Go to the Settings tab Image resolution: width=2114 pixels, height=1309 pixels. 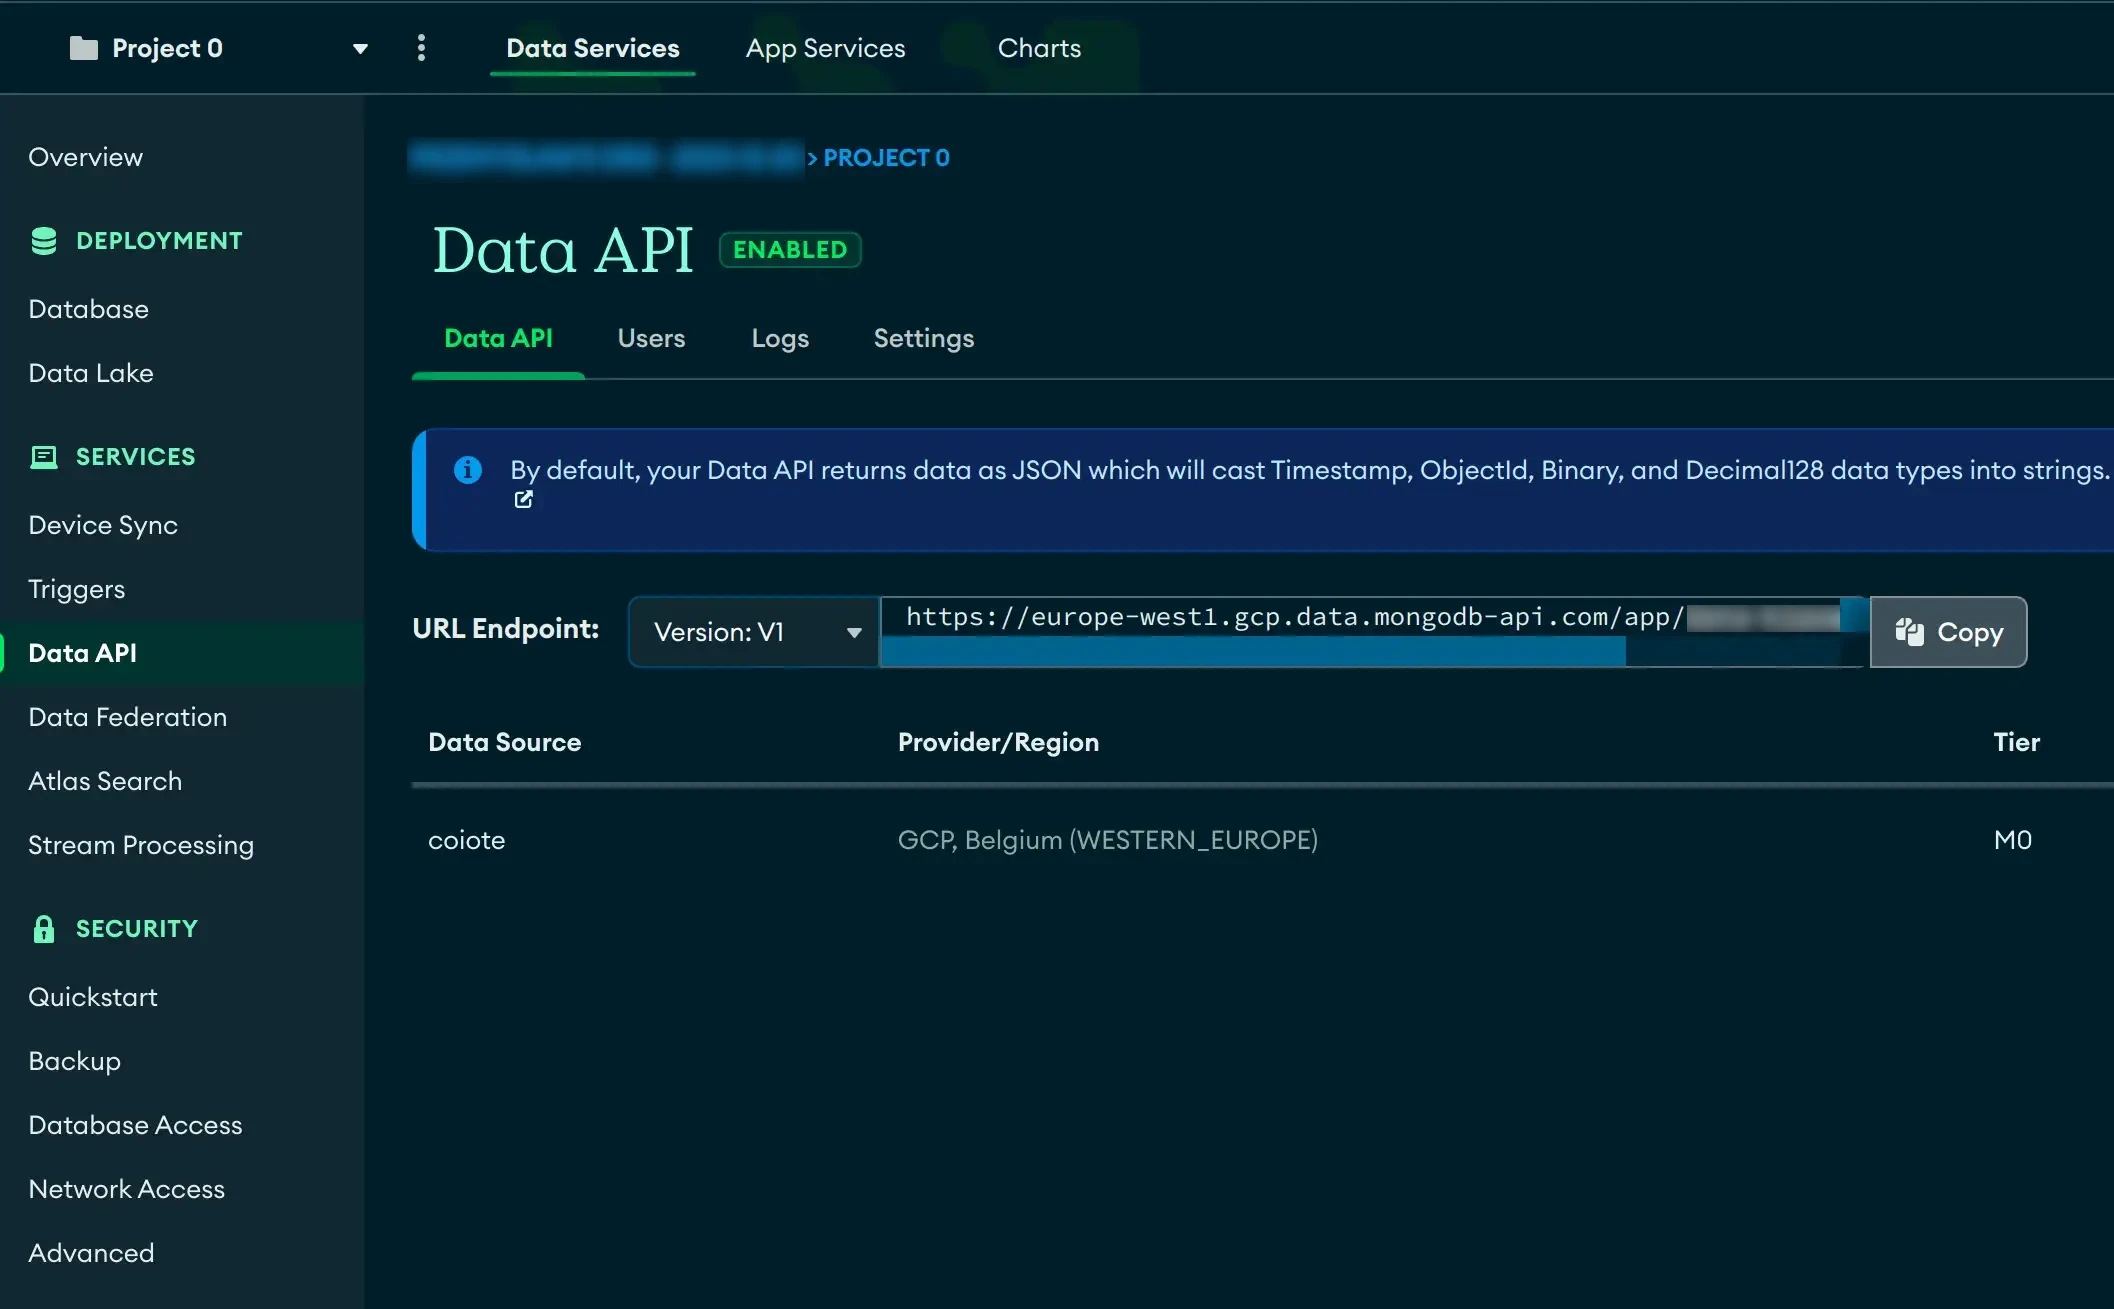click(924, 338)
